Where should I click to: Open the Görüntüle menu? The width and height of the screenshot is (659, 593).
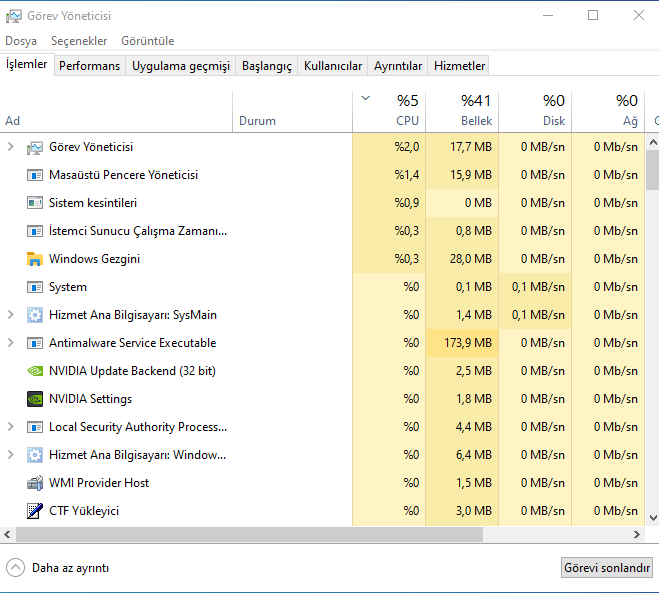point(148,41)
